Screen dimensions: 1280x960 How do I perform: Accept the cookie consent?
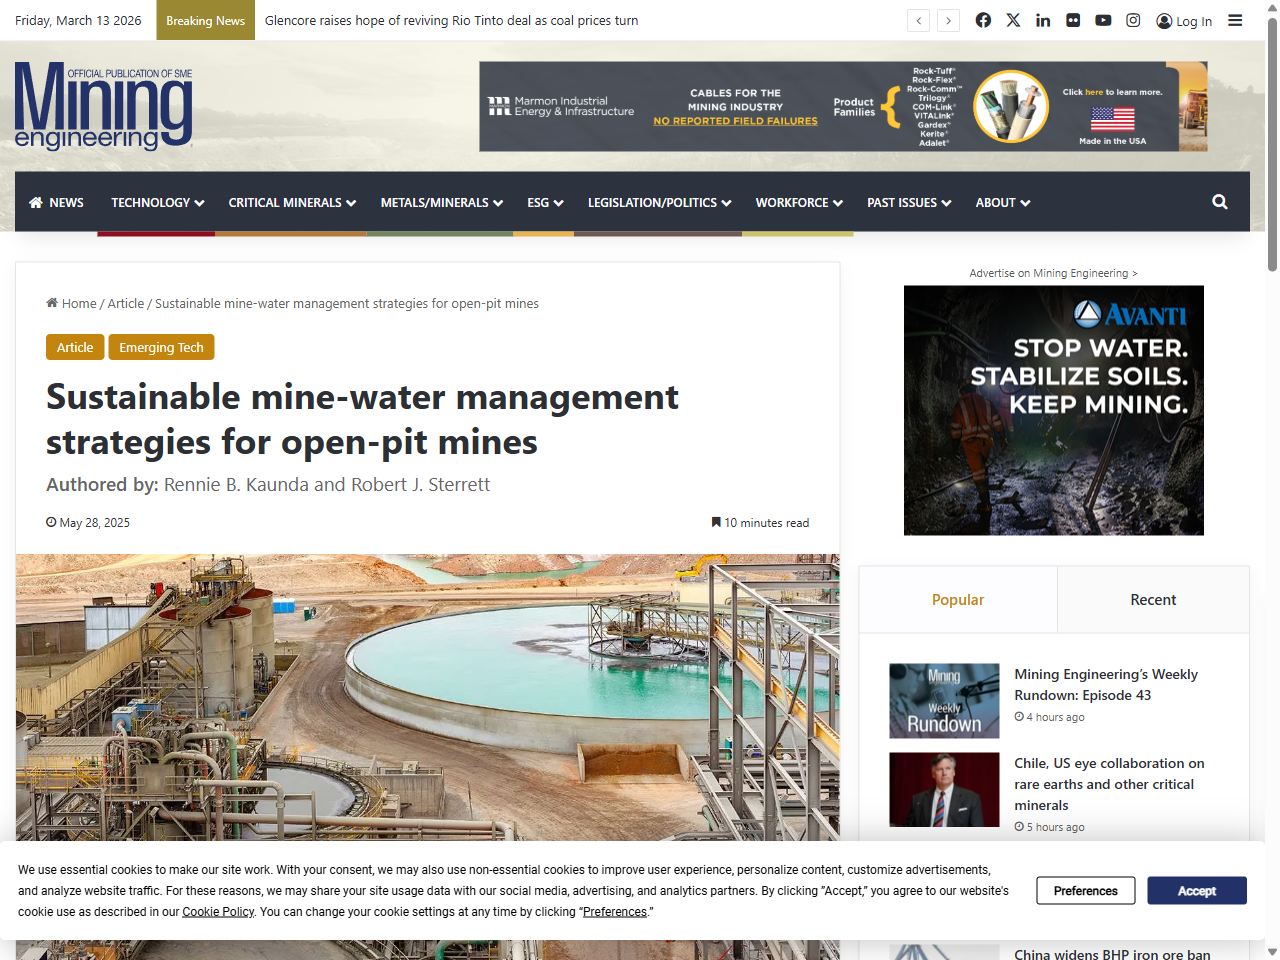pyautogui.click(x=1196, y=890)
